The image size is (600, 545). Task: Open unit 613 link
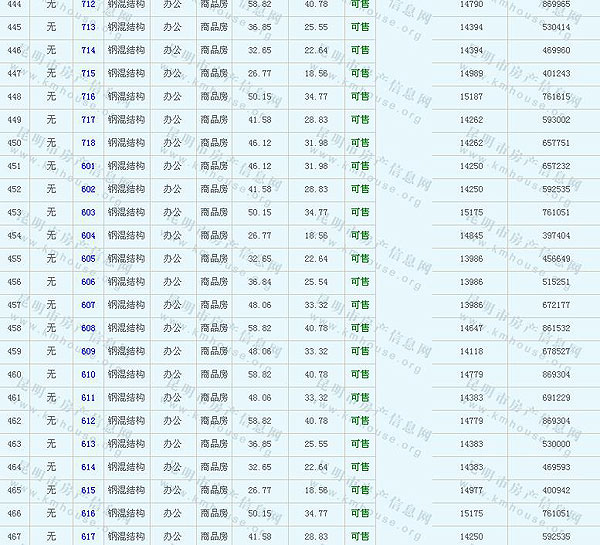point(88,444)
